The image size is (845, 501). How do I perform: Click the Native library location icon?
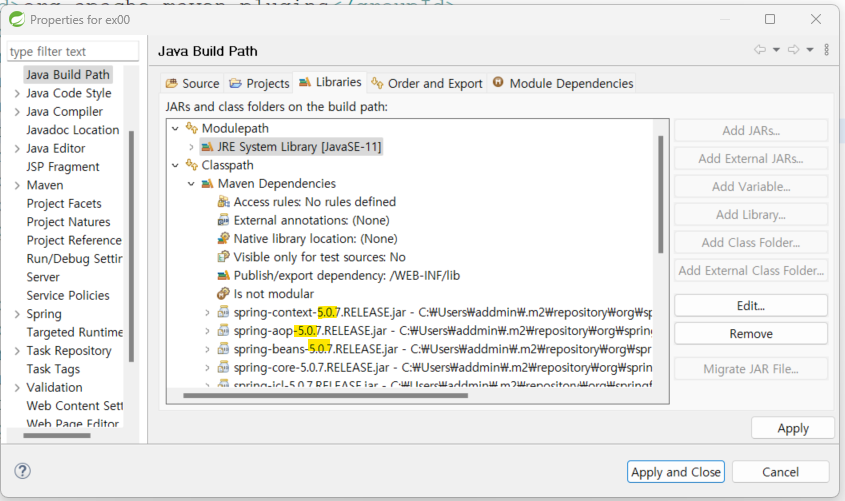coord(223,238)
